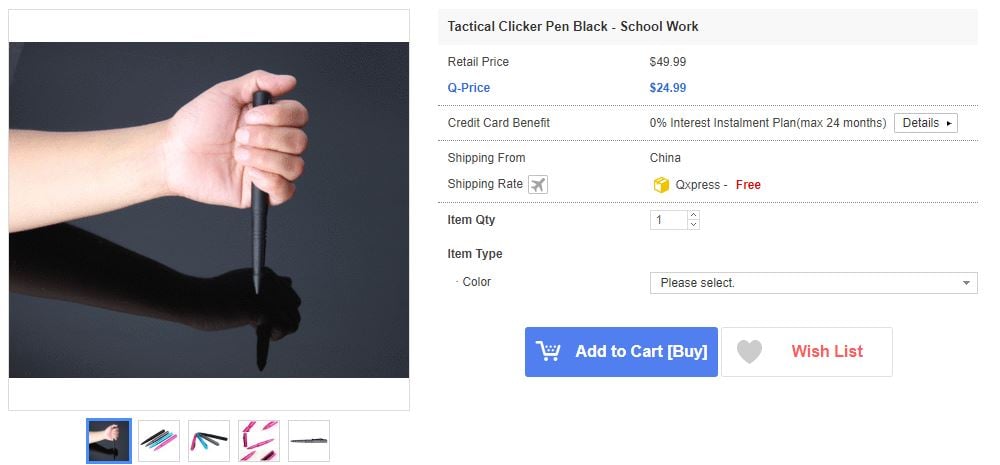Click the Q-Price label

pos(469,88)
